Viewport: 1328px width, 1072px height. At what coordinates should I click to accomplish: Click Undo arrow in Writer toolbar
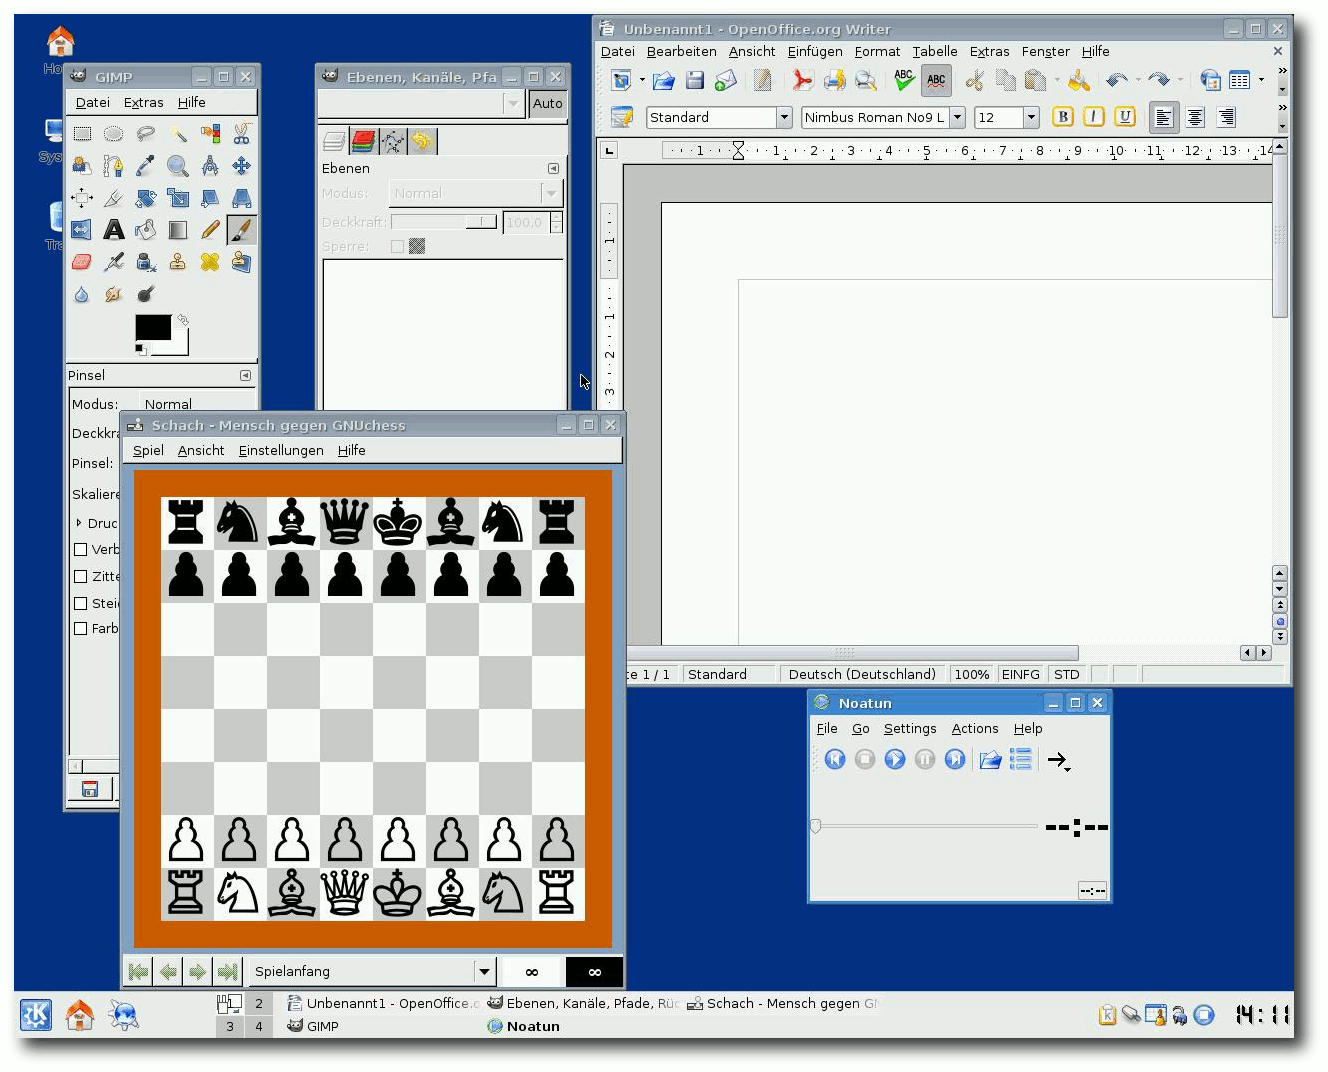click(1117, 81)
